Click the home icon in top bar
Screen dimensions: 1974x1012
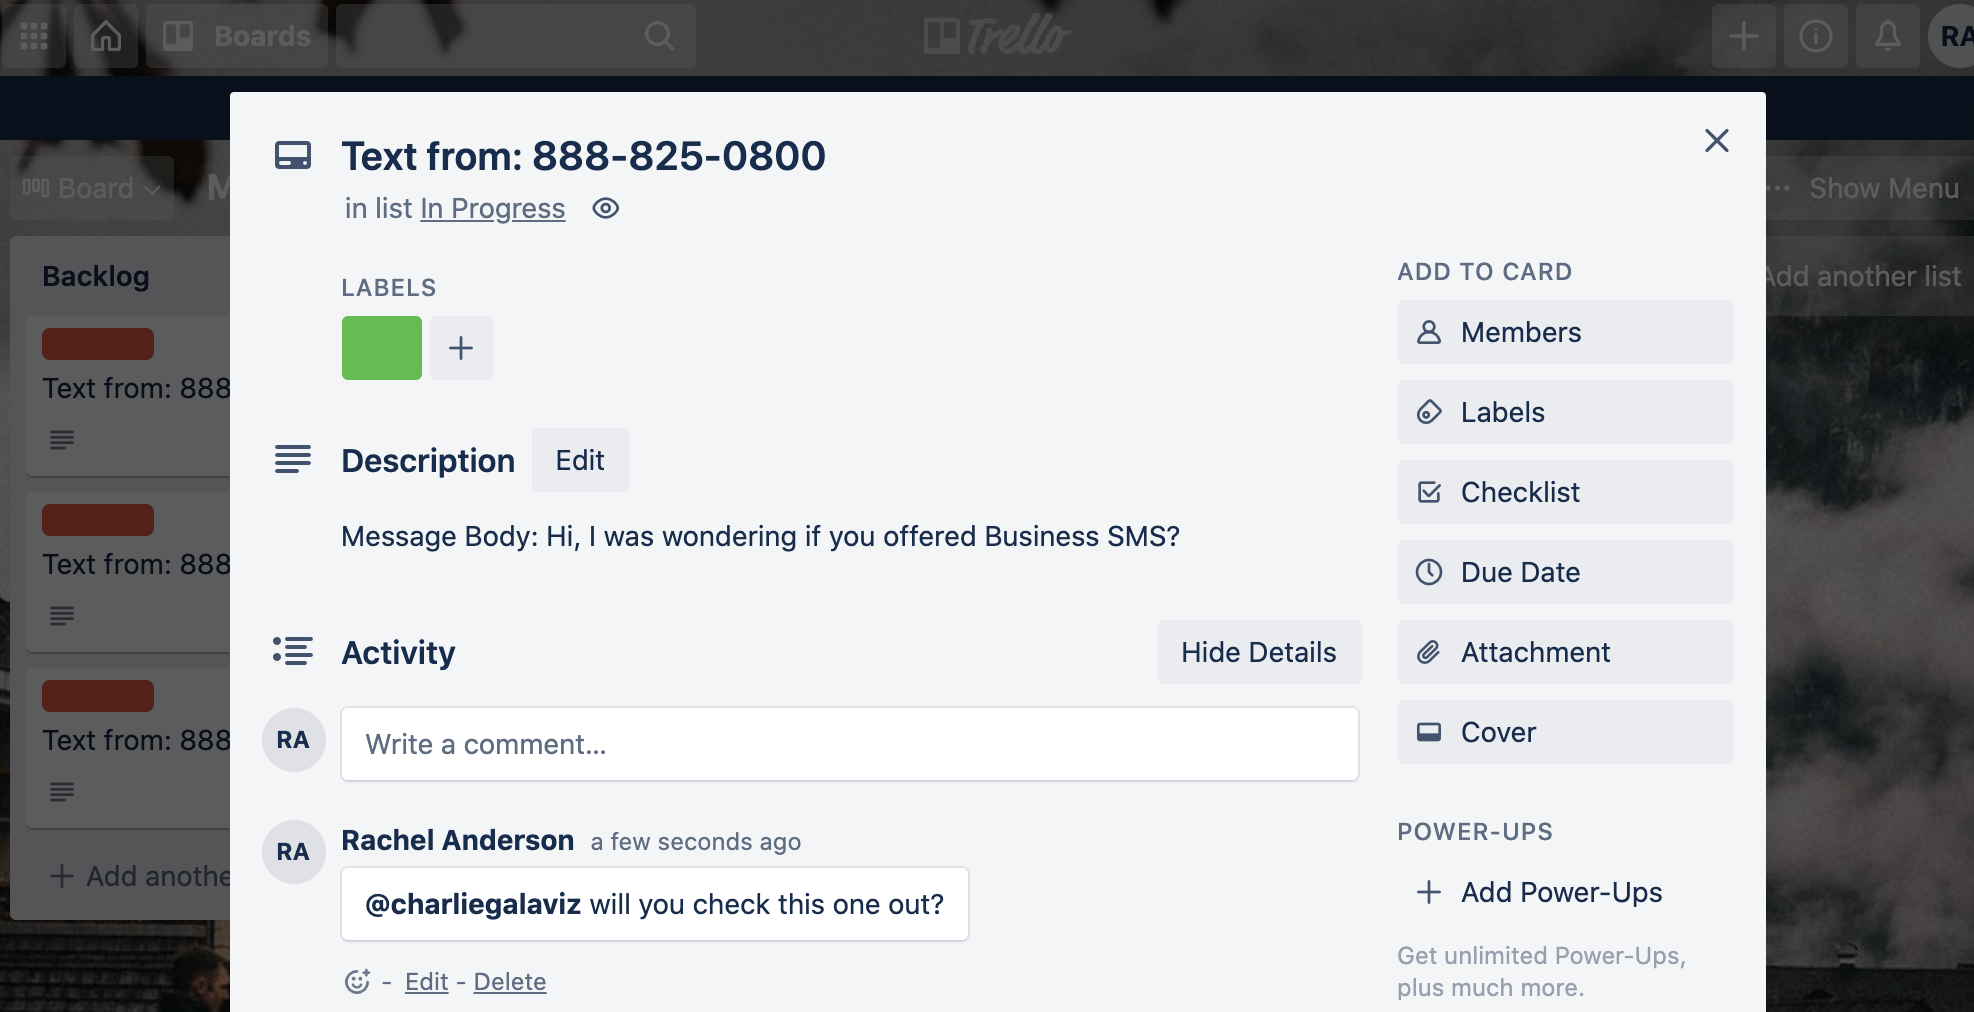pos(106,36)
